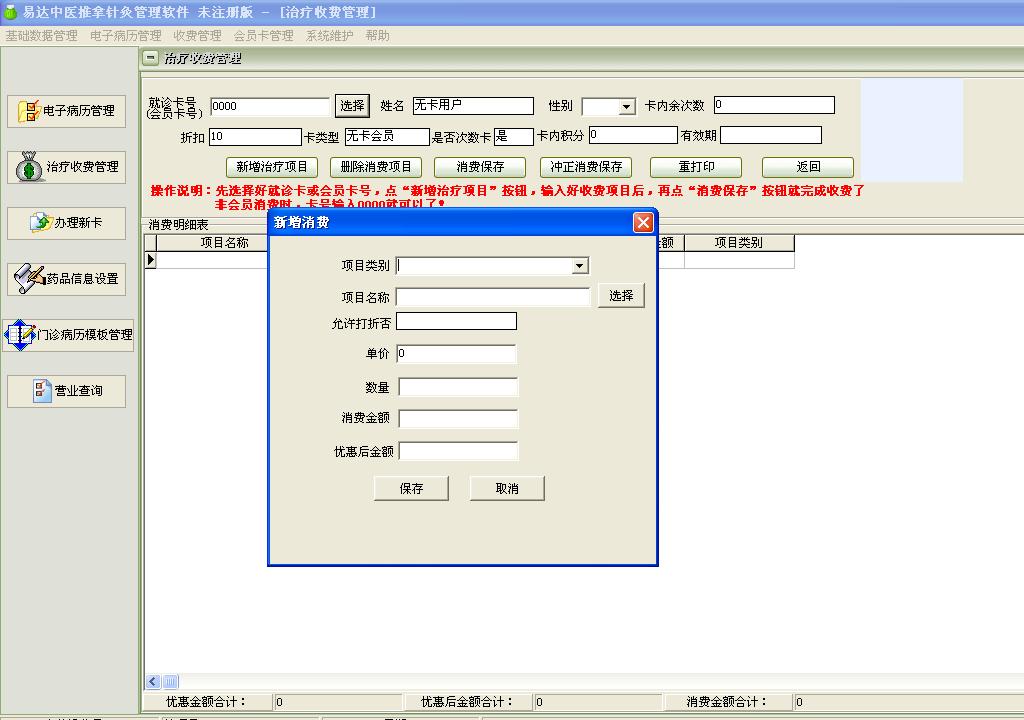Focus the 数量 field in dialog

click(458, 387)
